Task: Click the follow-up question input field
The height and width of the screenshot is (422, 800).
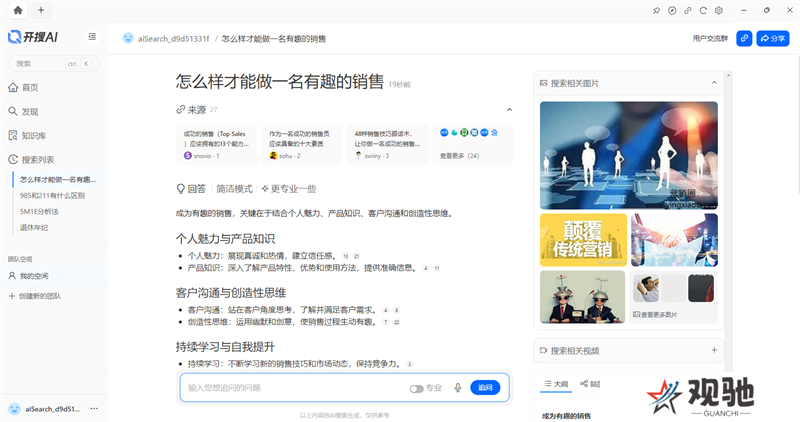Action: click(x=295, y=388)
